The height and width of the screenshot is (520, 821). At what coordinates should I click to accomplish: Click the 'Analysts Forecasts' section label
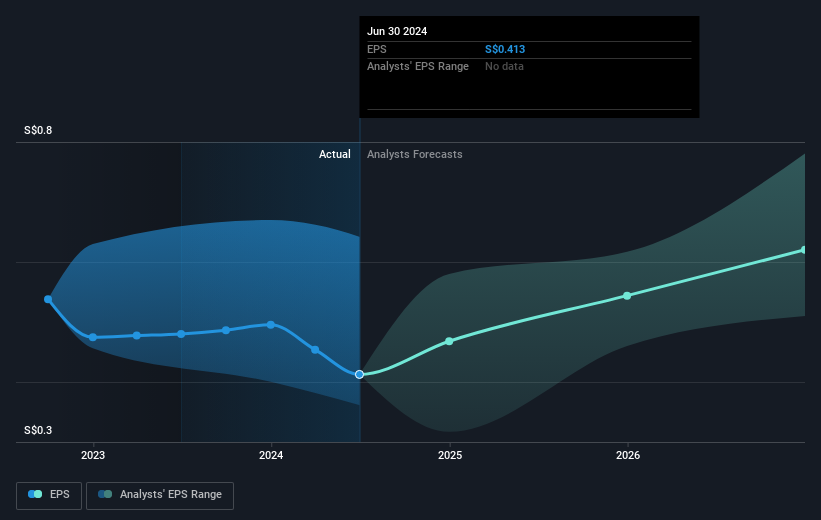coord(415,154)
